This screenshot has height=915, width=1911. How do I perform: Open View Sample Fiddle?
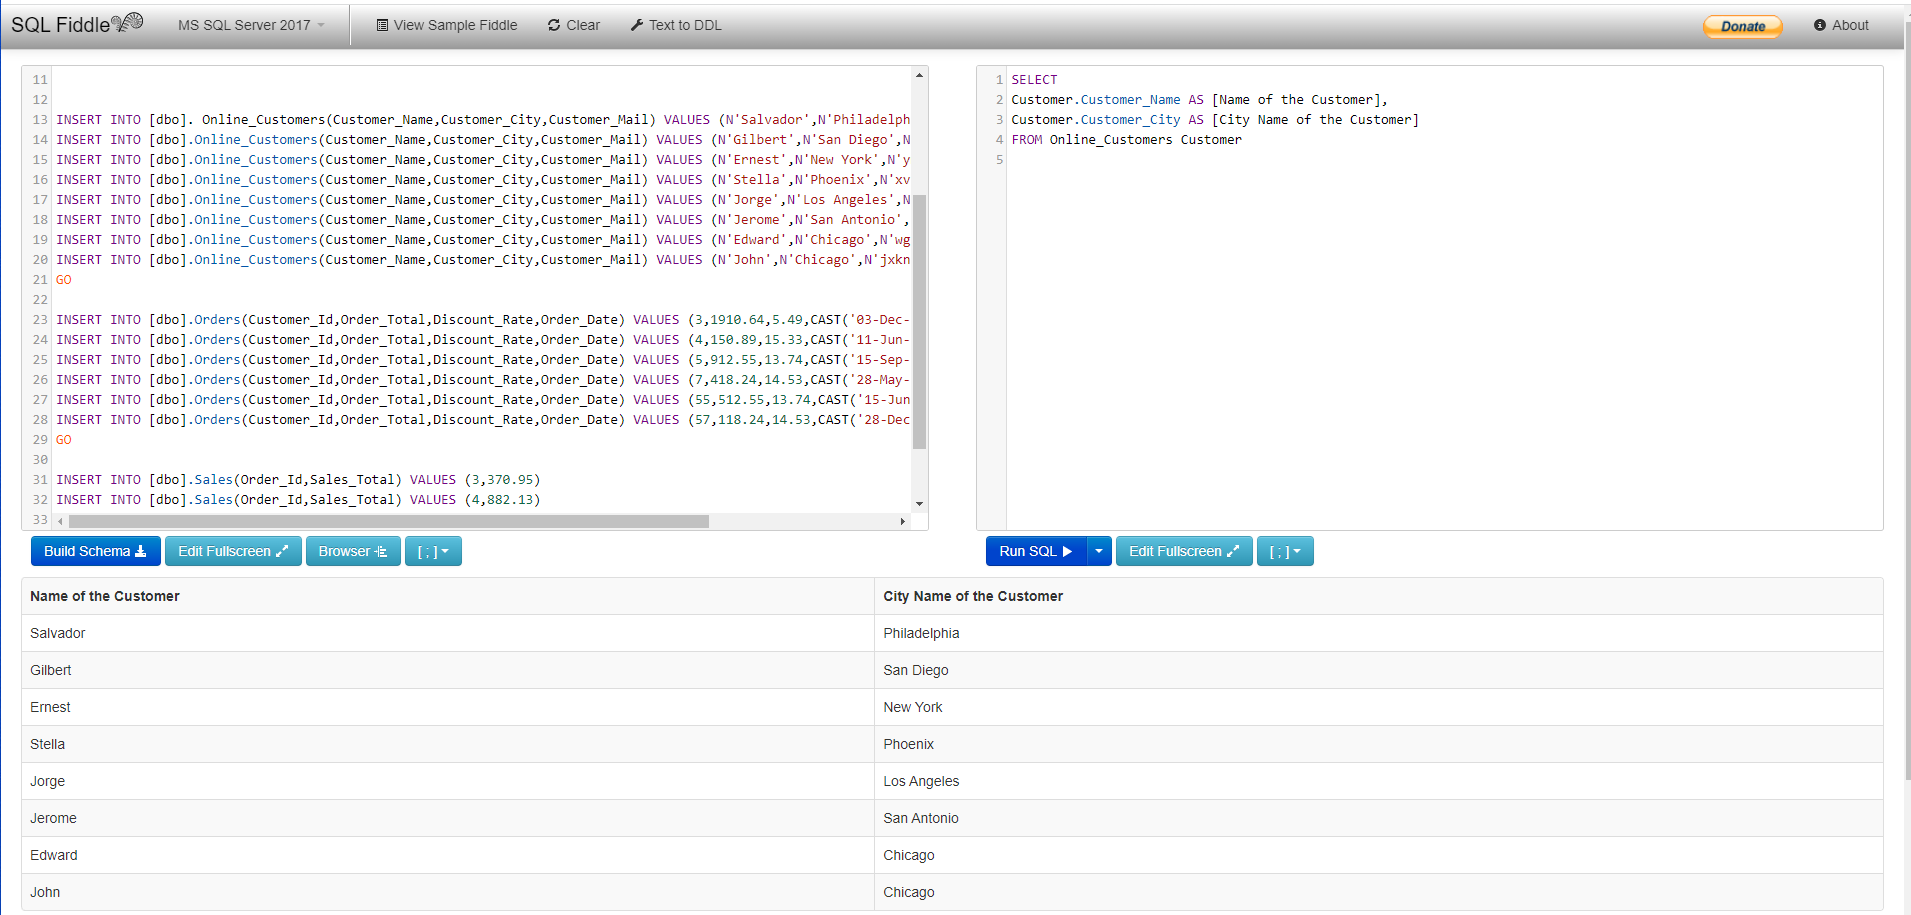(446, 25)
